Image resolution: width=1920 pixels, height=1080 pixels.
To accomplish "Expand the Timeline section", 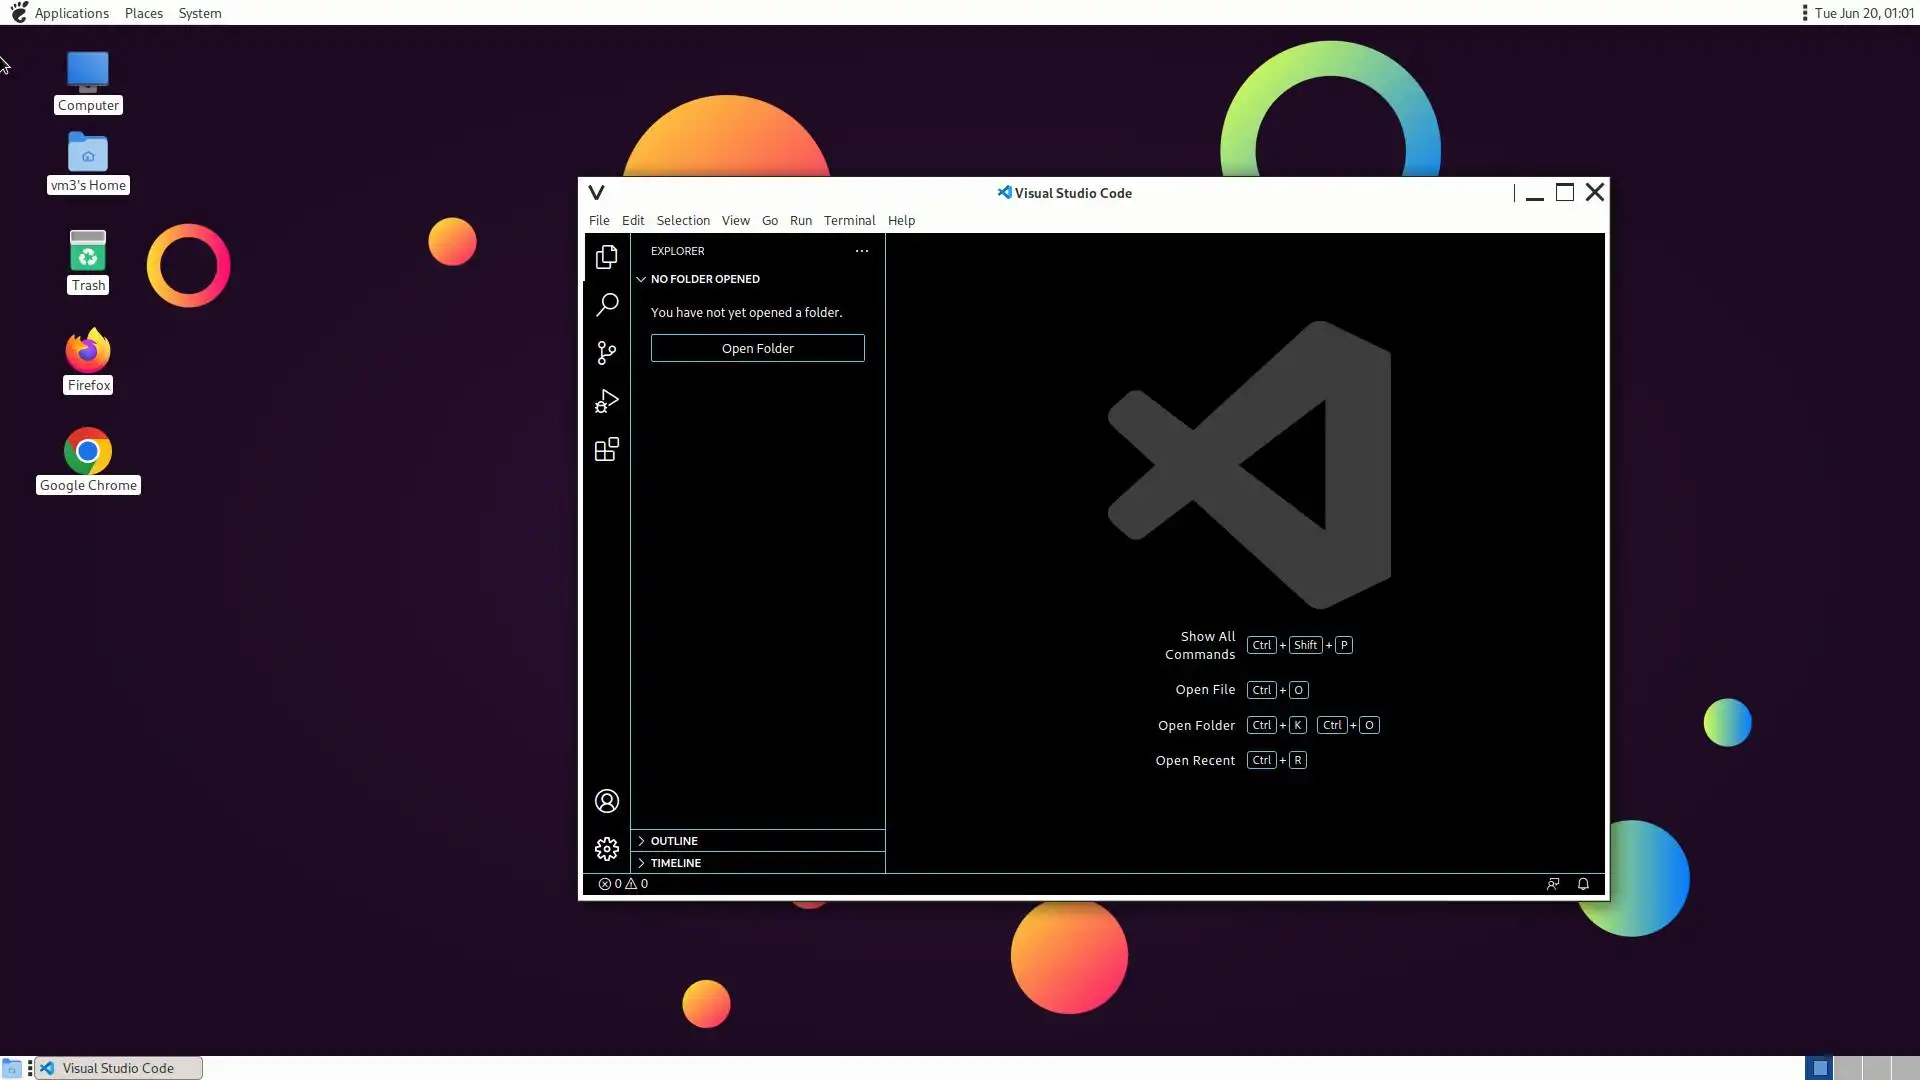I will pos(676,863).
